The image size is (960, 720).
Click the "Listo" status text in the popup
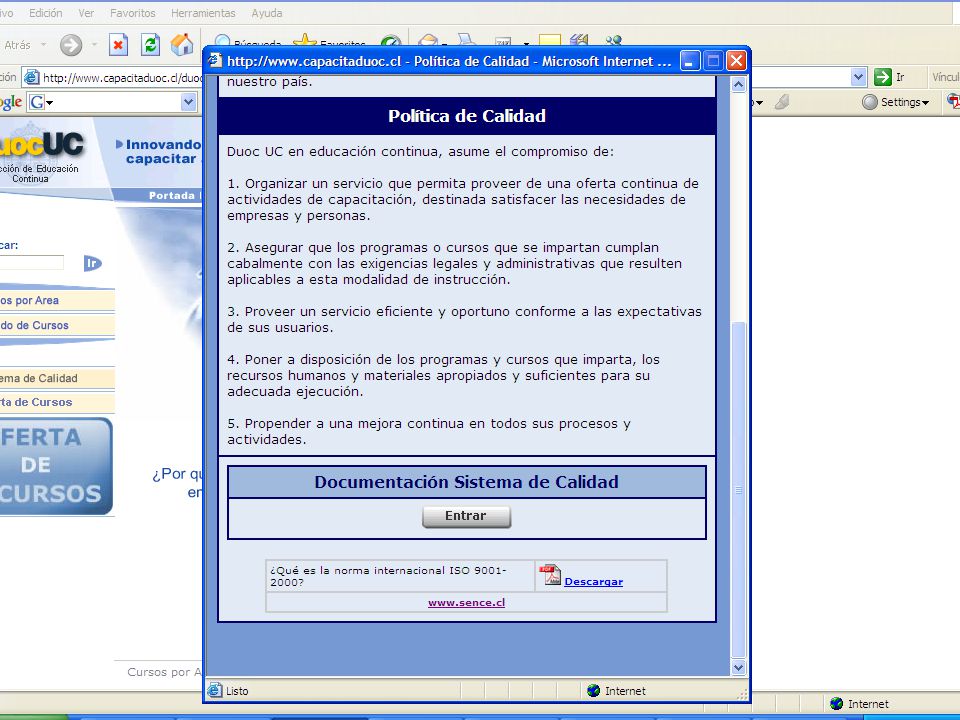237,691
